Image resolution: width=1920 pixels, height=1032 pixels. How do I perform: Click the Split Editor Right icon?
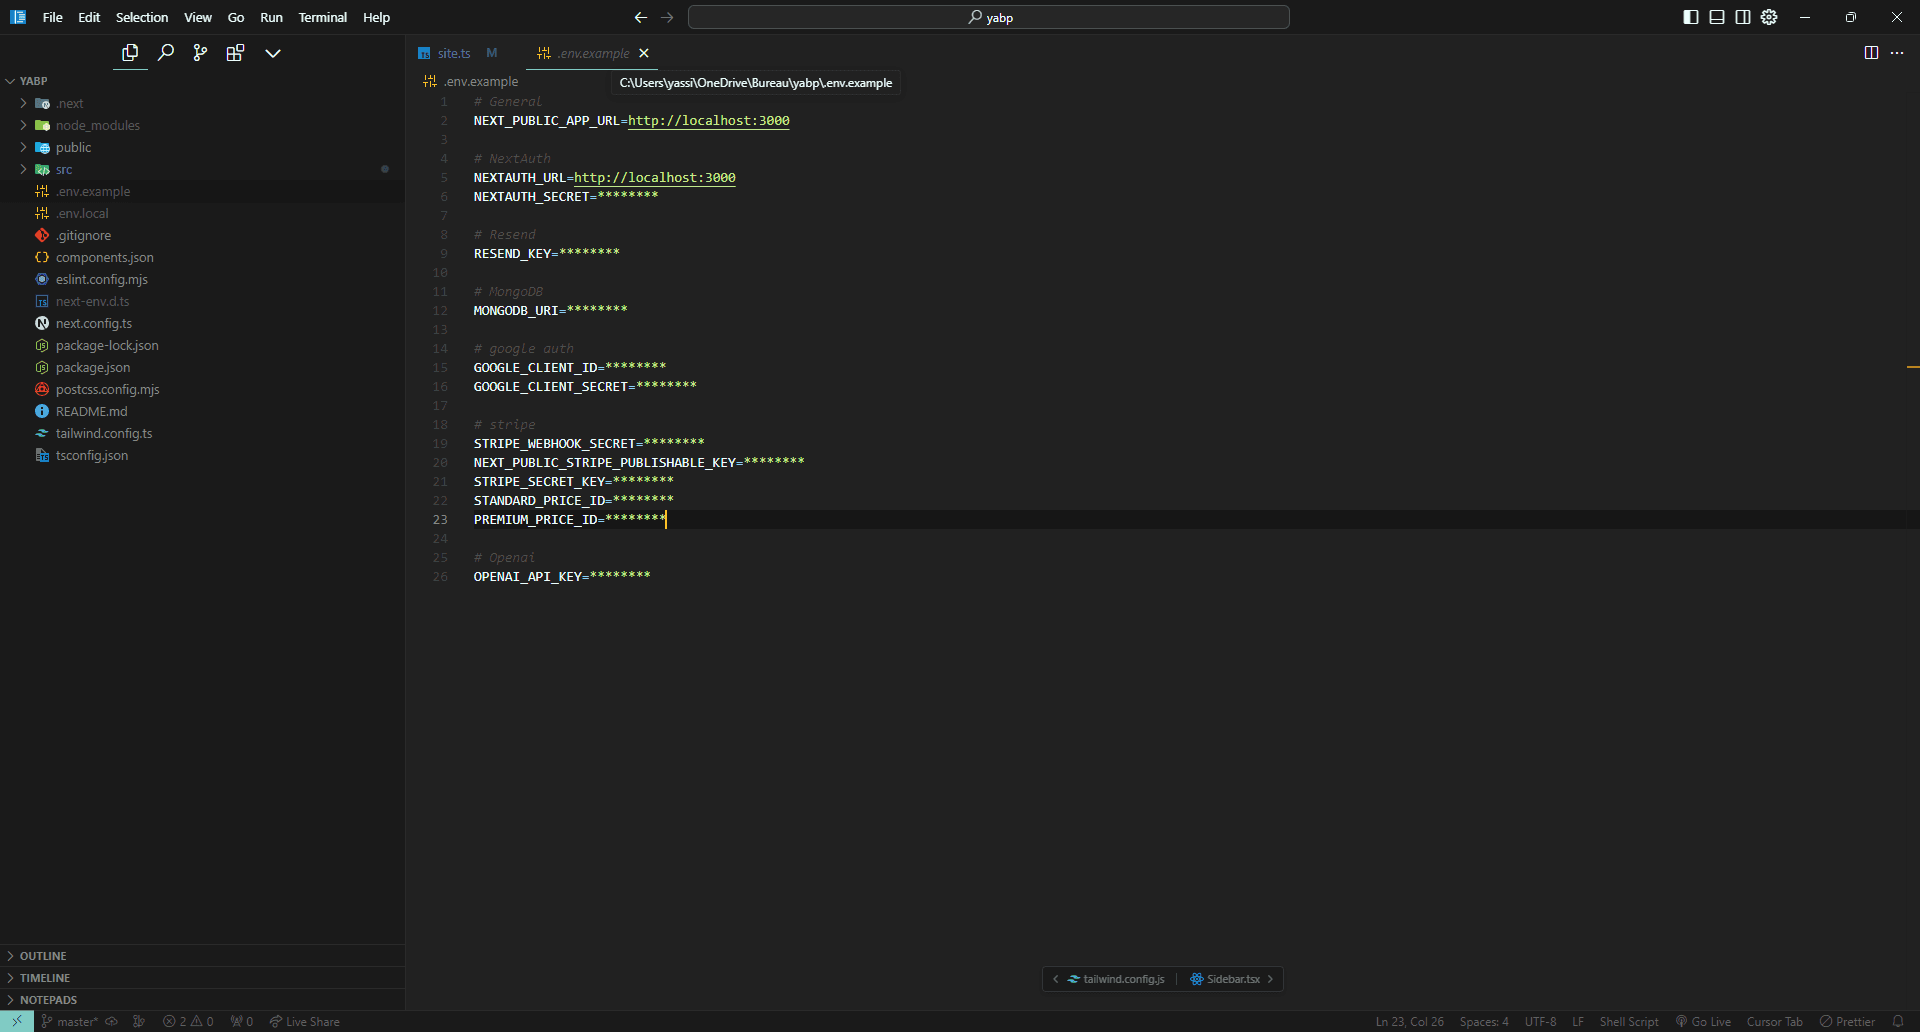[x=1871, y=53]
